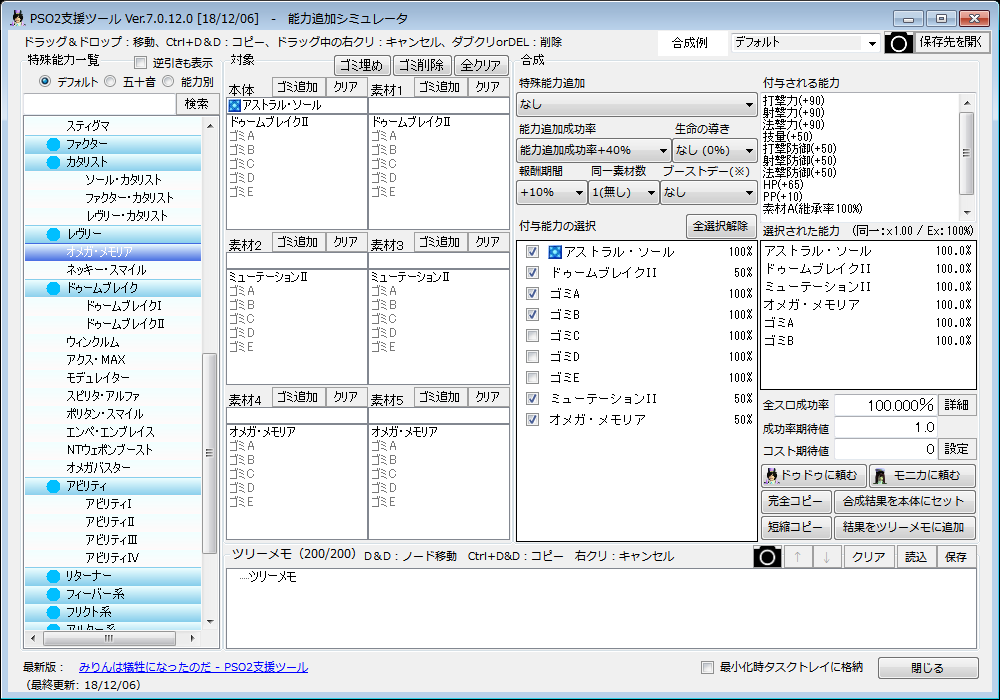Click the 設定 button
This screenshot has width=1000, height=700.
pyautogui.click(x=957, y=449)
